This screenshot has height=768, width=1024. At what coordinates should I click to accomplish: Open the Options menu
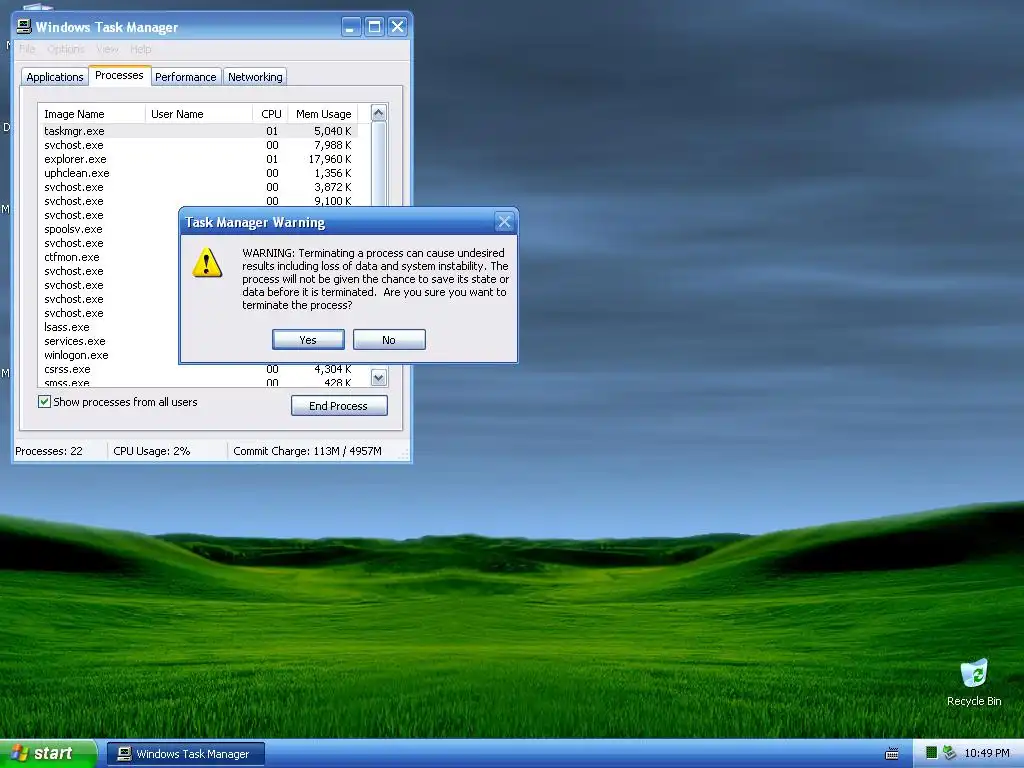66,49
